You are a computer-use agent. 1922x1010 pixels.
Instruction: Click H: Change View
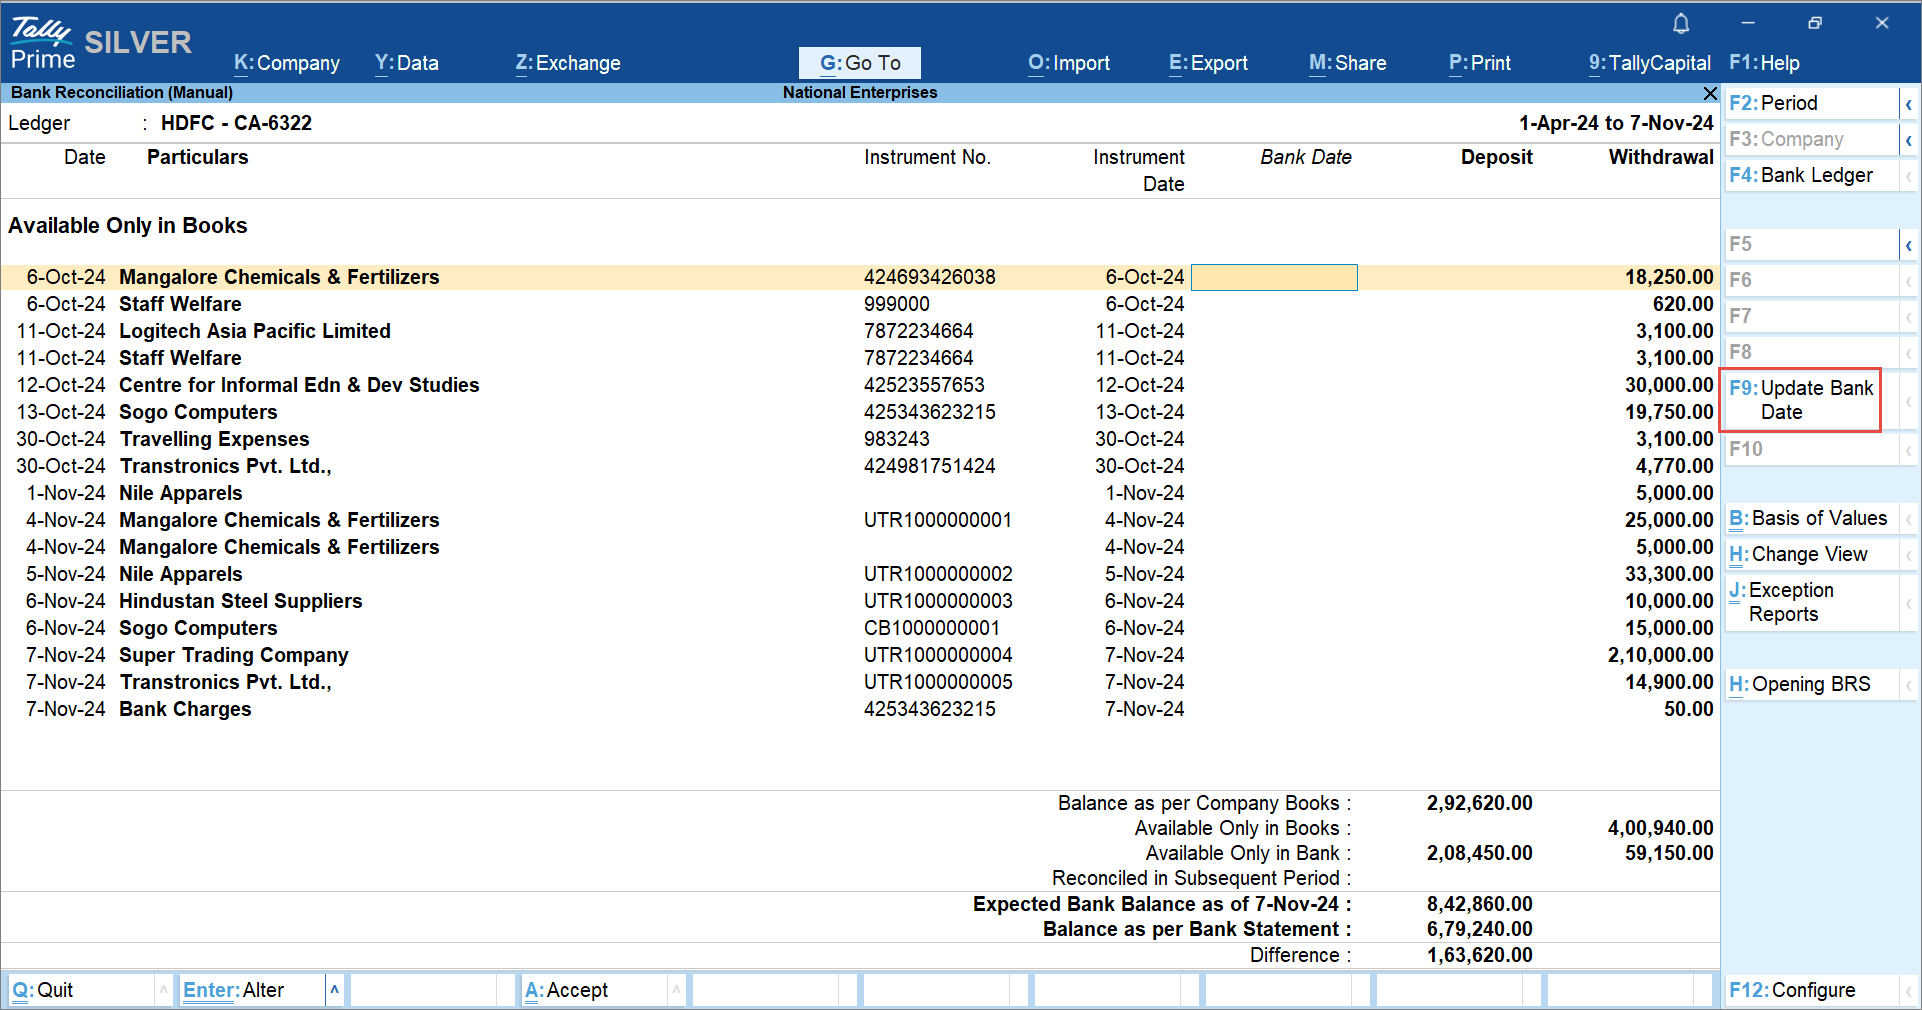point(1812,555)
